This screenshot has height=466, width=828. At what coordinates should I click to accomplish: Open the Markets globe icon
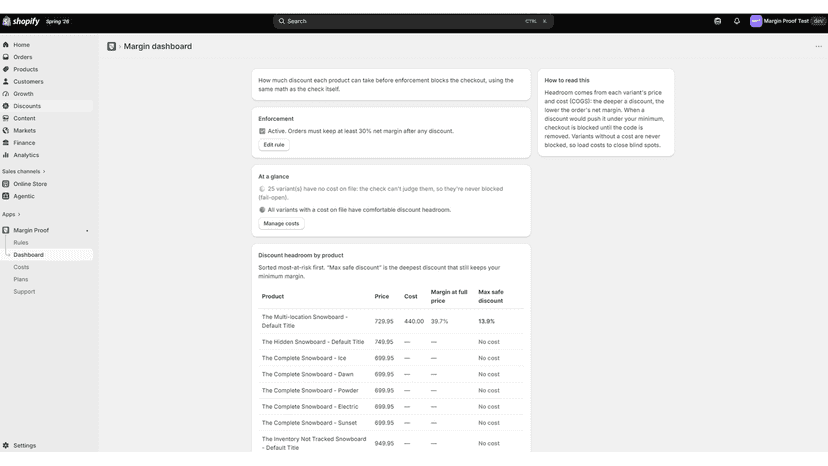[6, 131]
